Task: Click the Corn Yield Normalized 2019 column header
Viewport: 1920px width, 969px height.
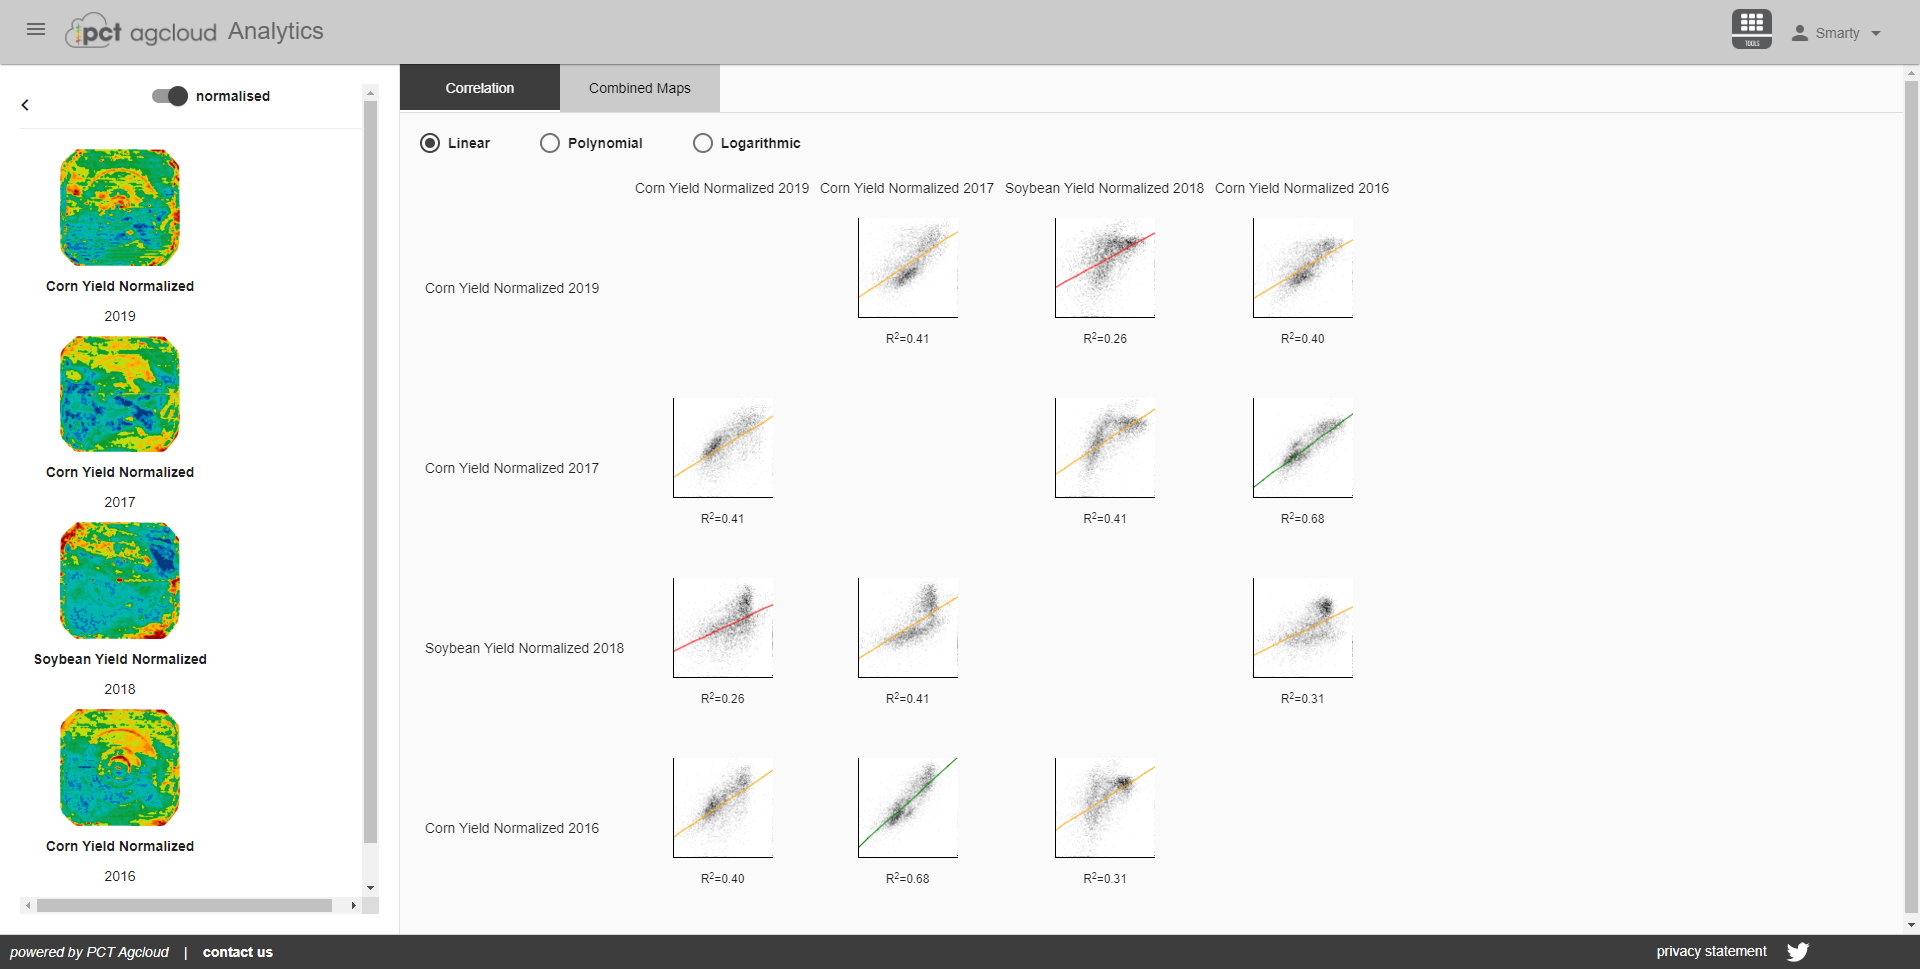Action: point(722,188)
